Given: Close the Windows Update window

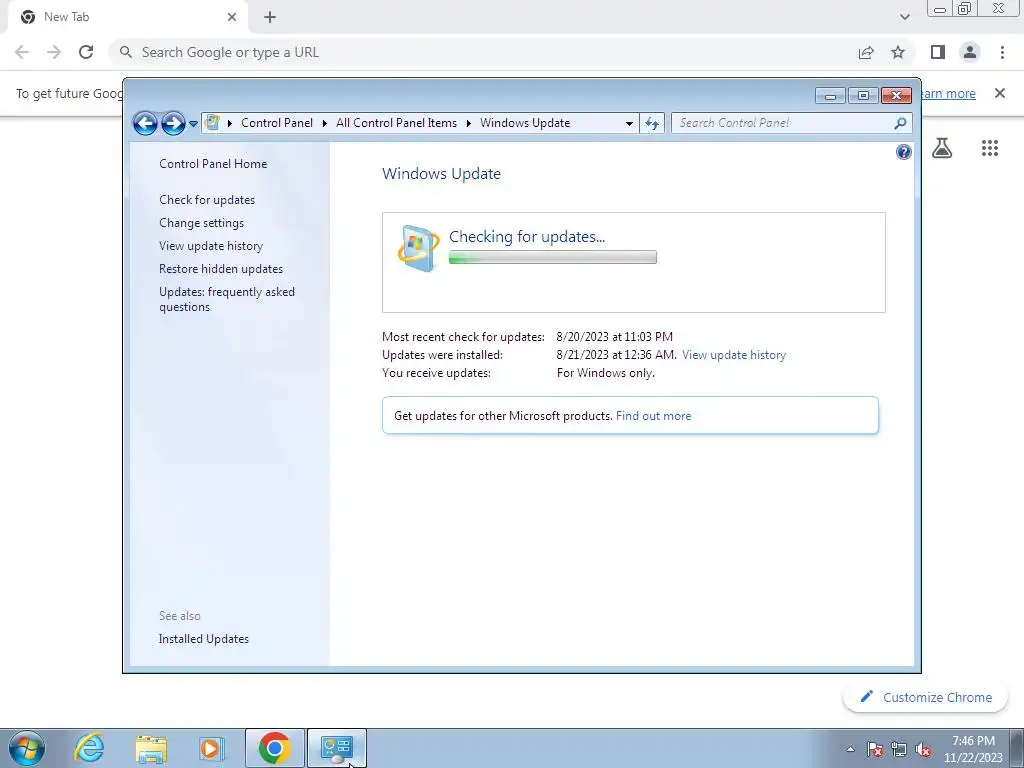Looking at the screenshot, I should 896,96.
